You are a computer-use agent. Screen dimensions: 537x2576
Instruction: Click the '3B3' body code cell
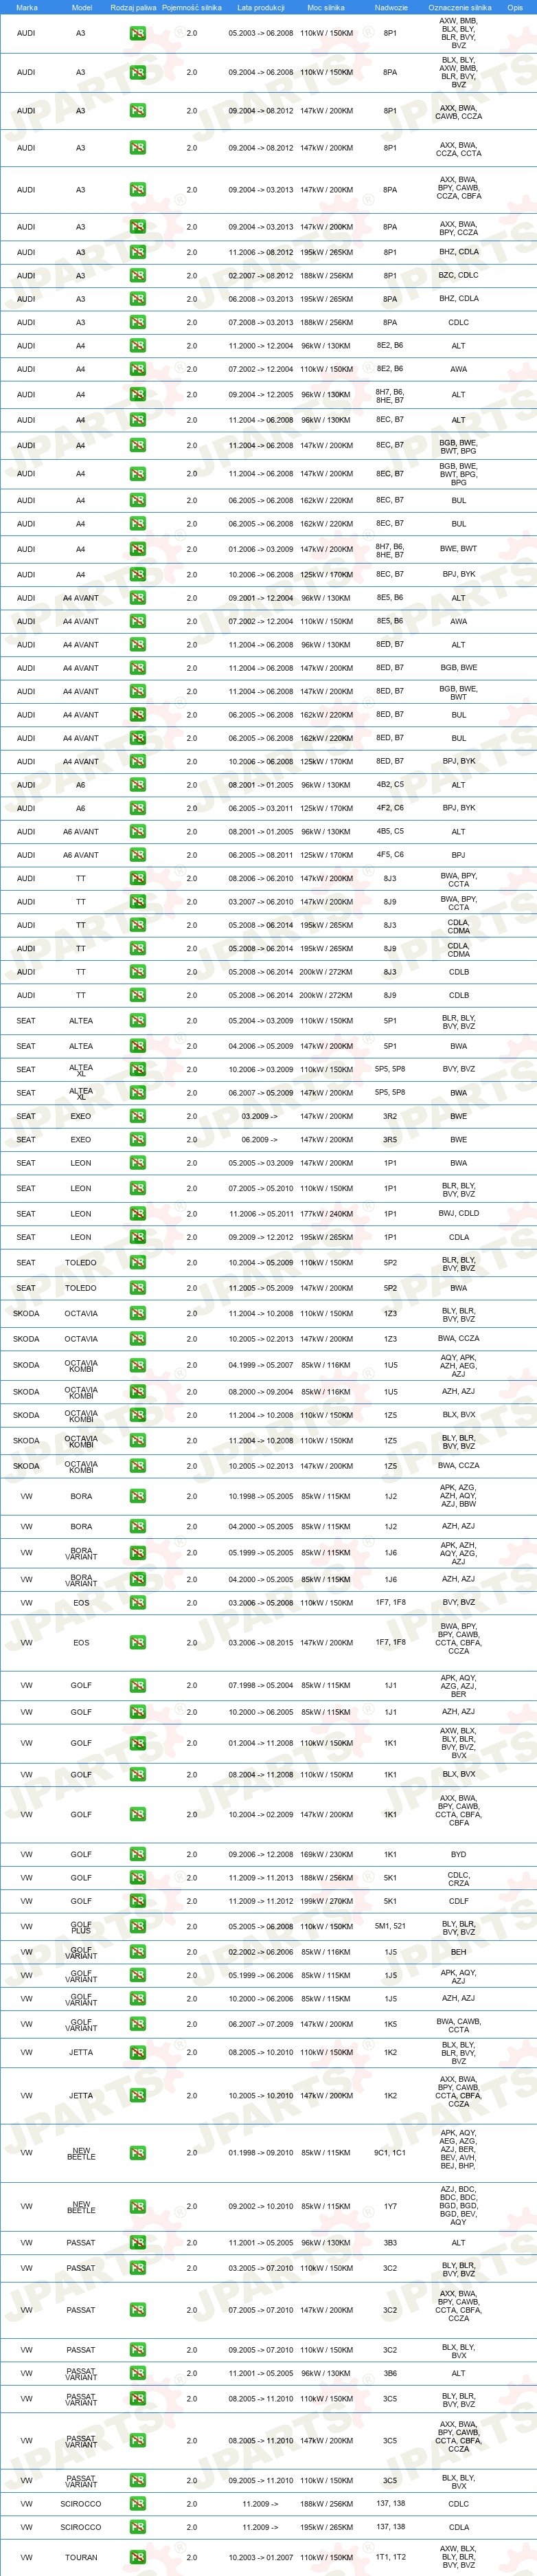[x=390, y=2242]
